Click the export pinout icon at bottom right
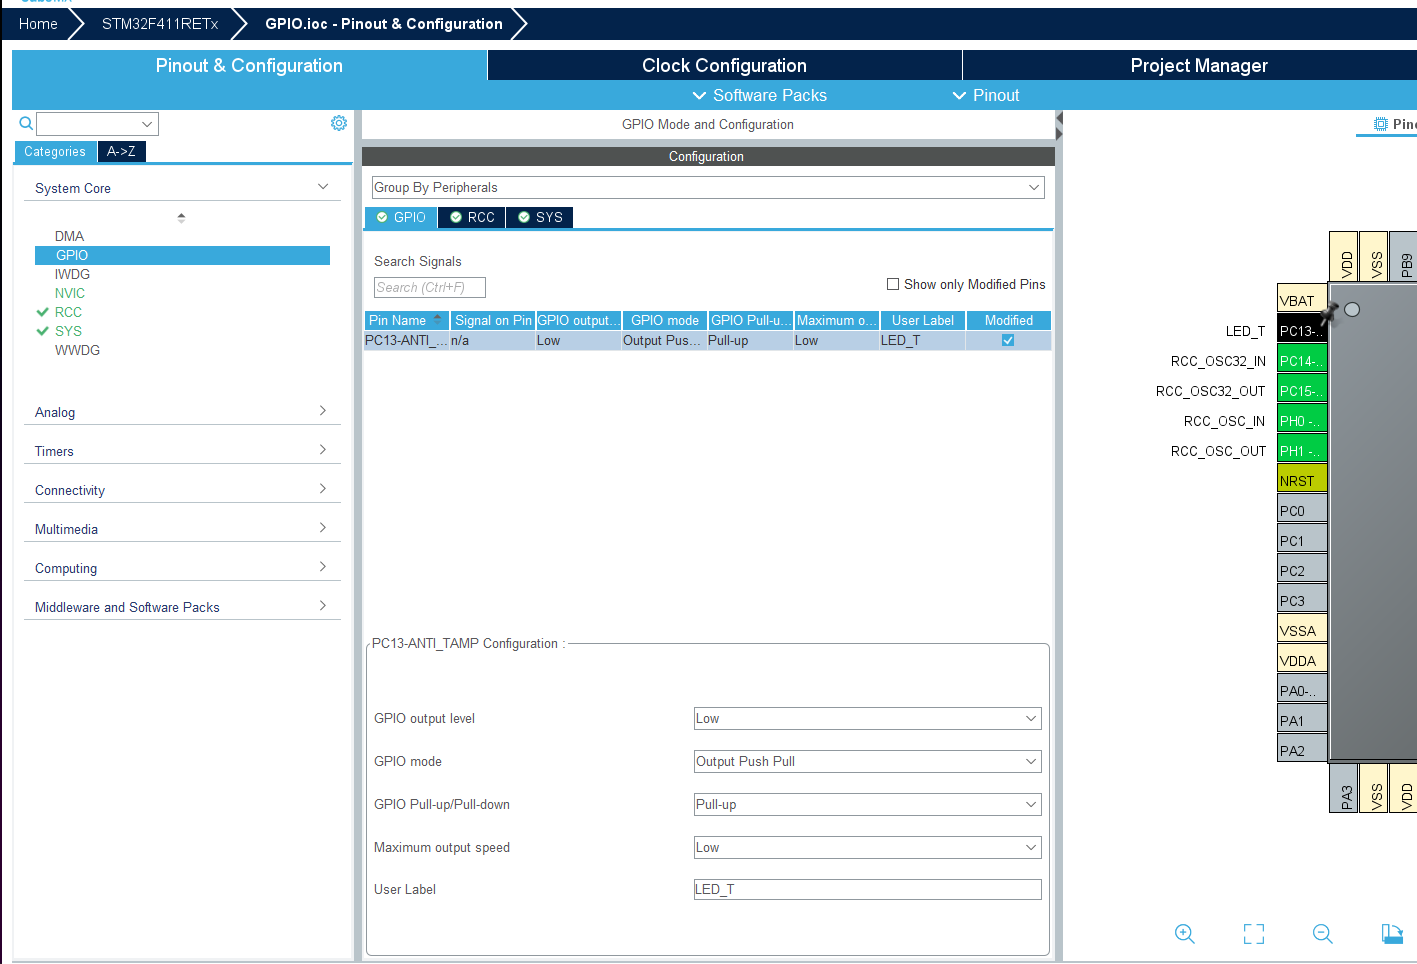The height and width of the screenshot is (964, 1417). pos(1391,933)
